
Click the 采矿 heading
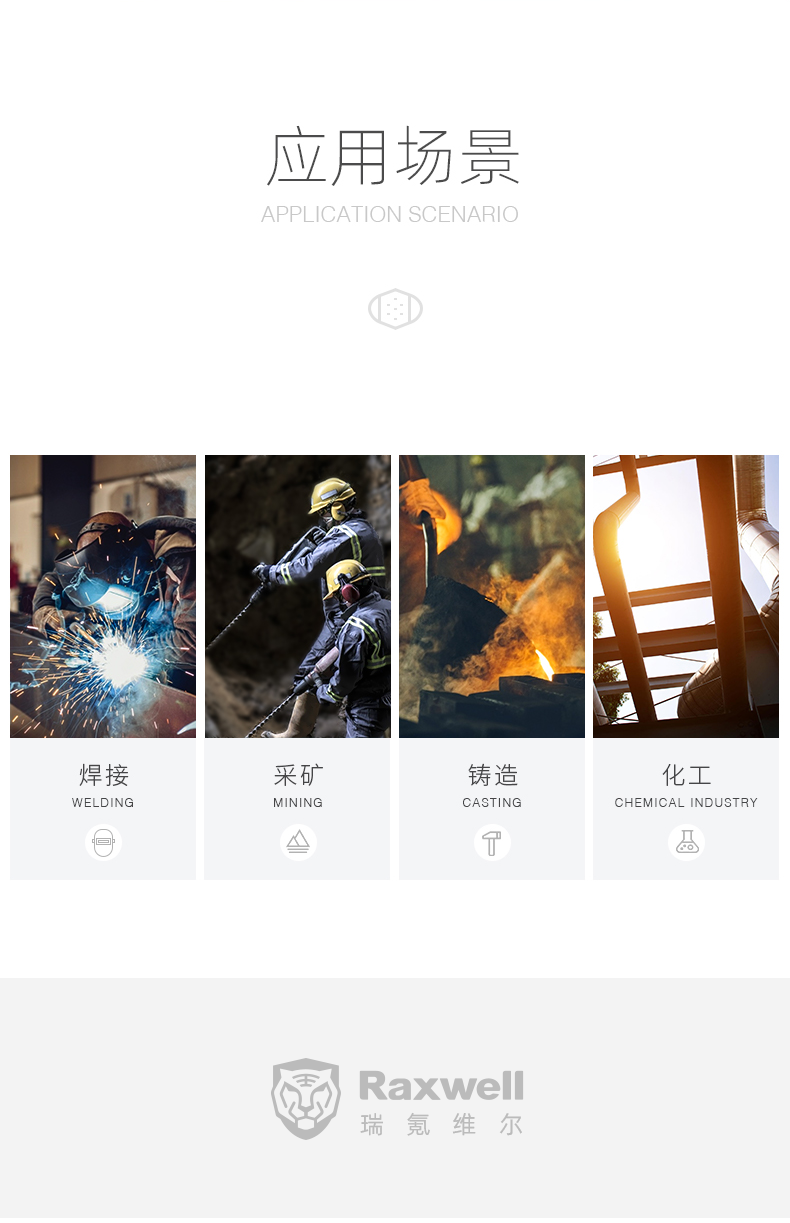(x=298, y=775)
